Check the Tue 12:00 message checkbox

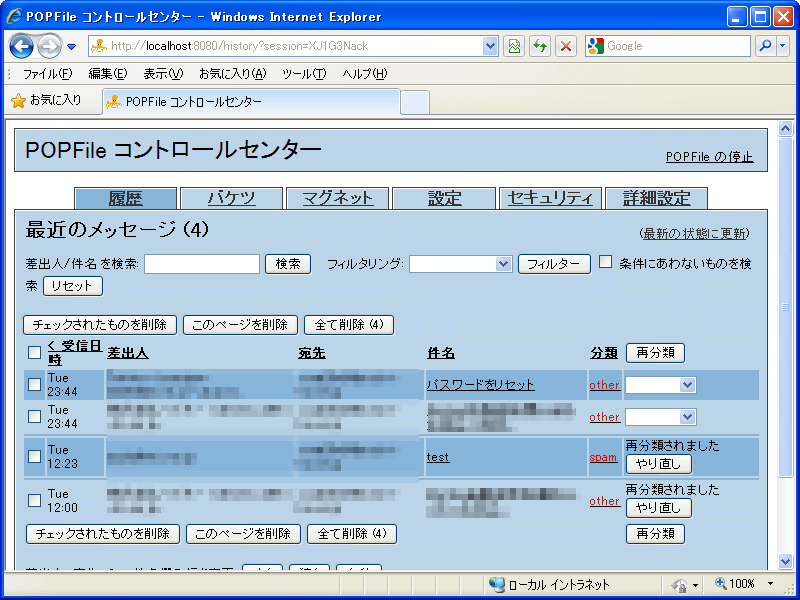34,501
